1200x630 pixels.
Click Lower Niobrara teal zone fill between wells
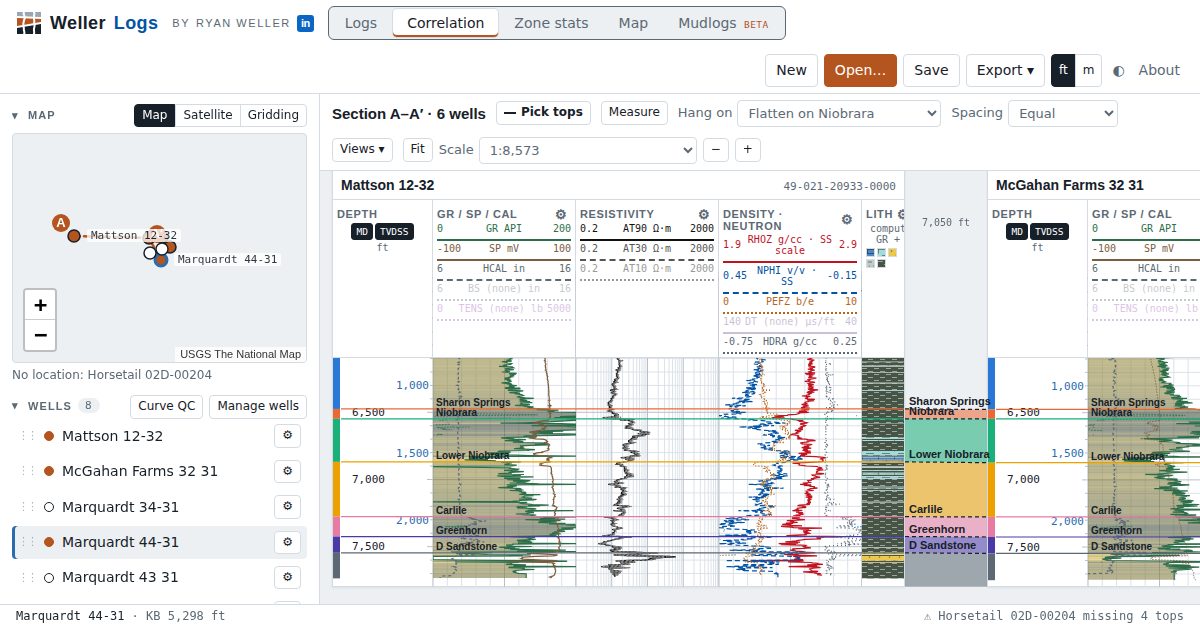tap(946, 440)
